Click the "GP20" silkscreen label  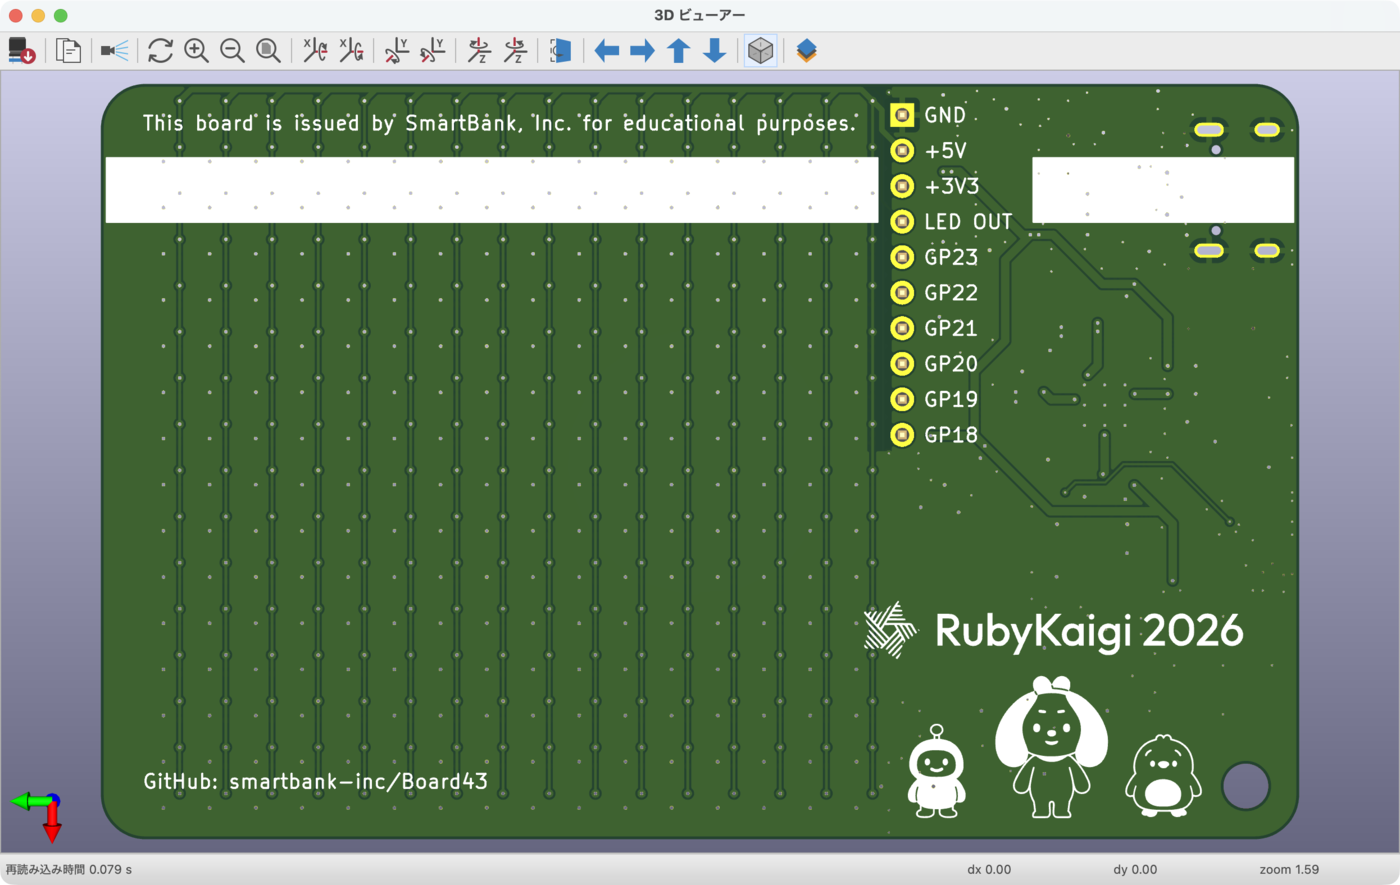tap(951, 364)
